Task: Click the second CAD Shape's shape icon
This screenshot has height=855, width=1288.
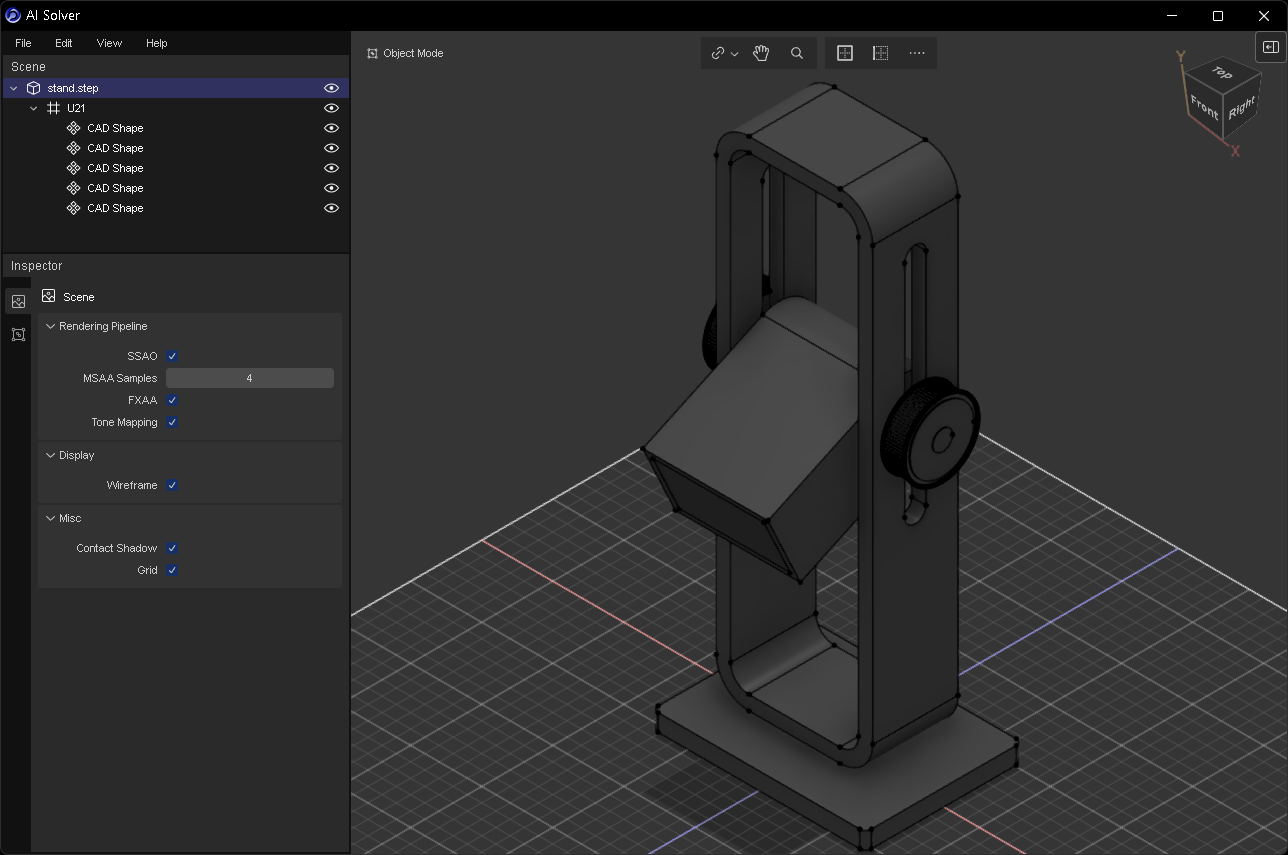Action: [x=74, y=148]
